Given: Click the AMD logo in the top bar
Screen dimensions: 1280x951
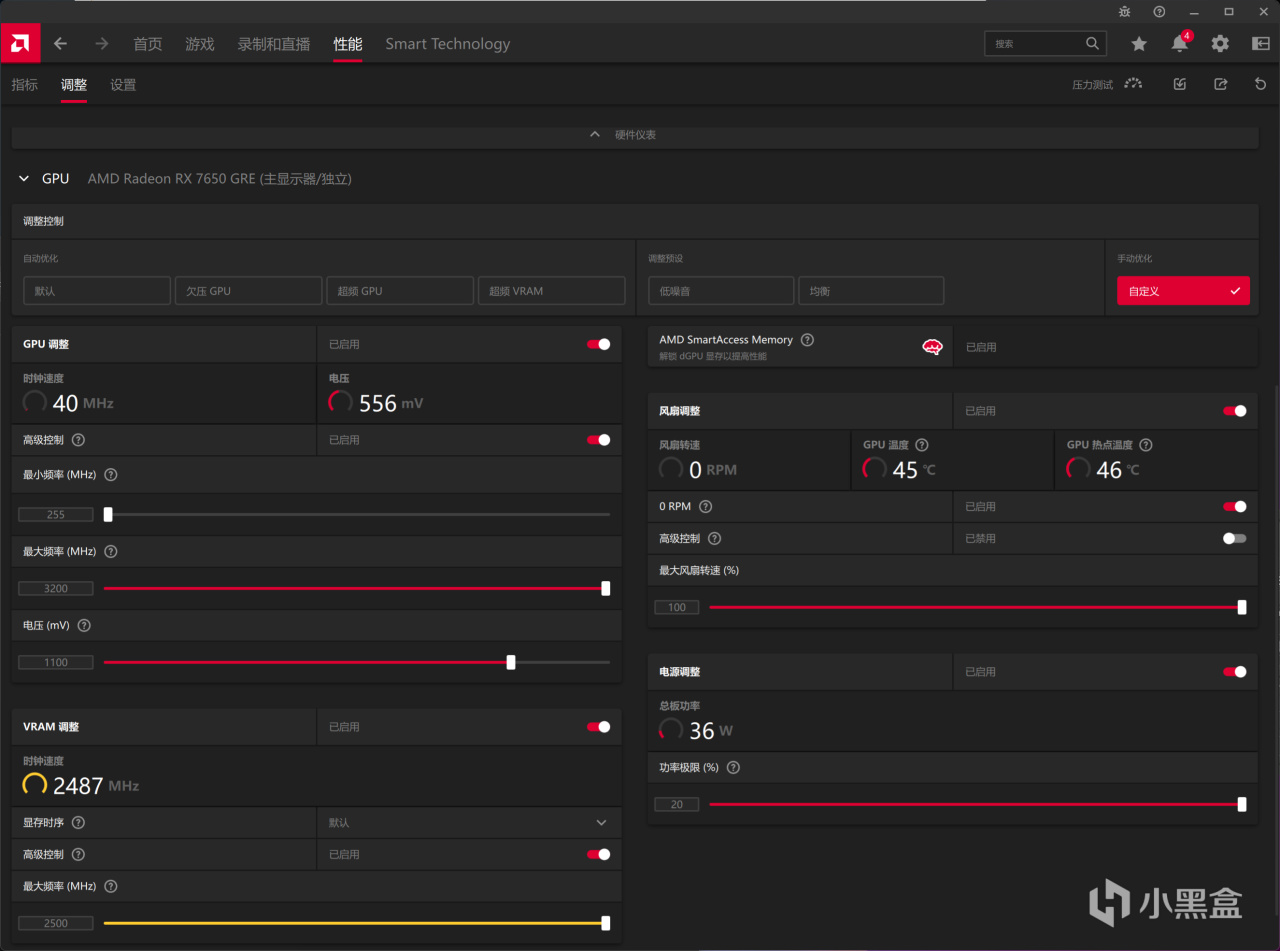Looking at the screenshot, I should (20, 43).
